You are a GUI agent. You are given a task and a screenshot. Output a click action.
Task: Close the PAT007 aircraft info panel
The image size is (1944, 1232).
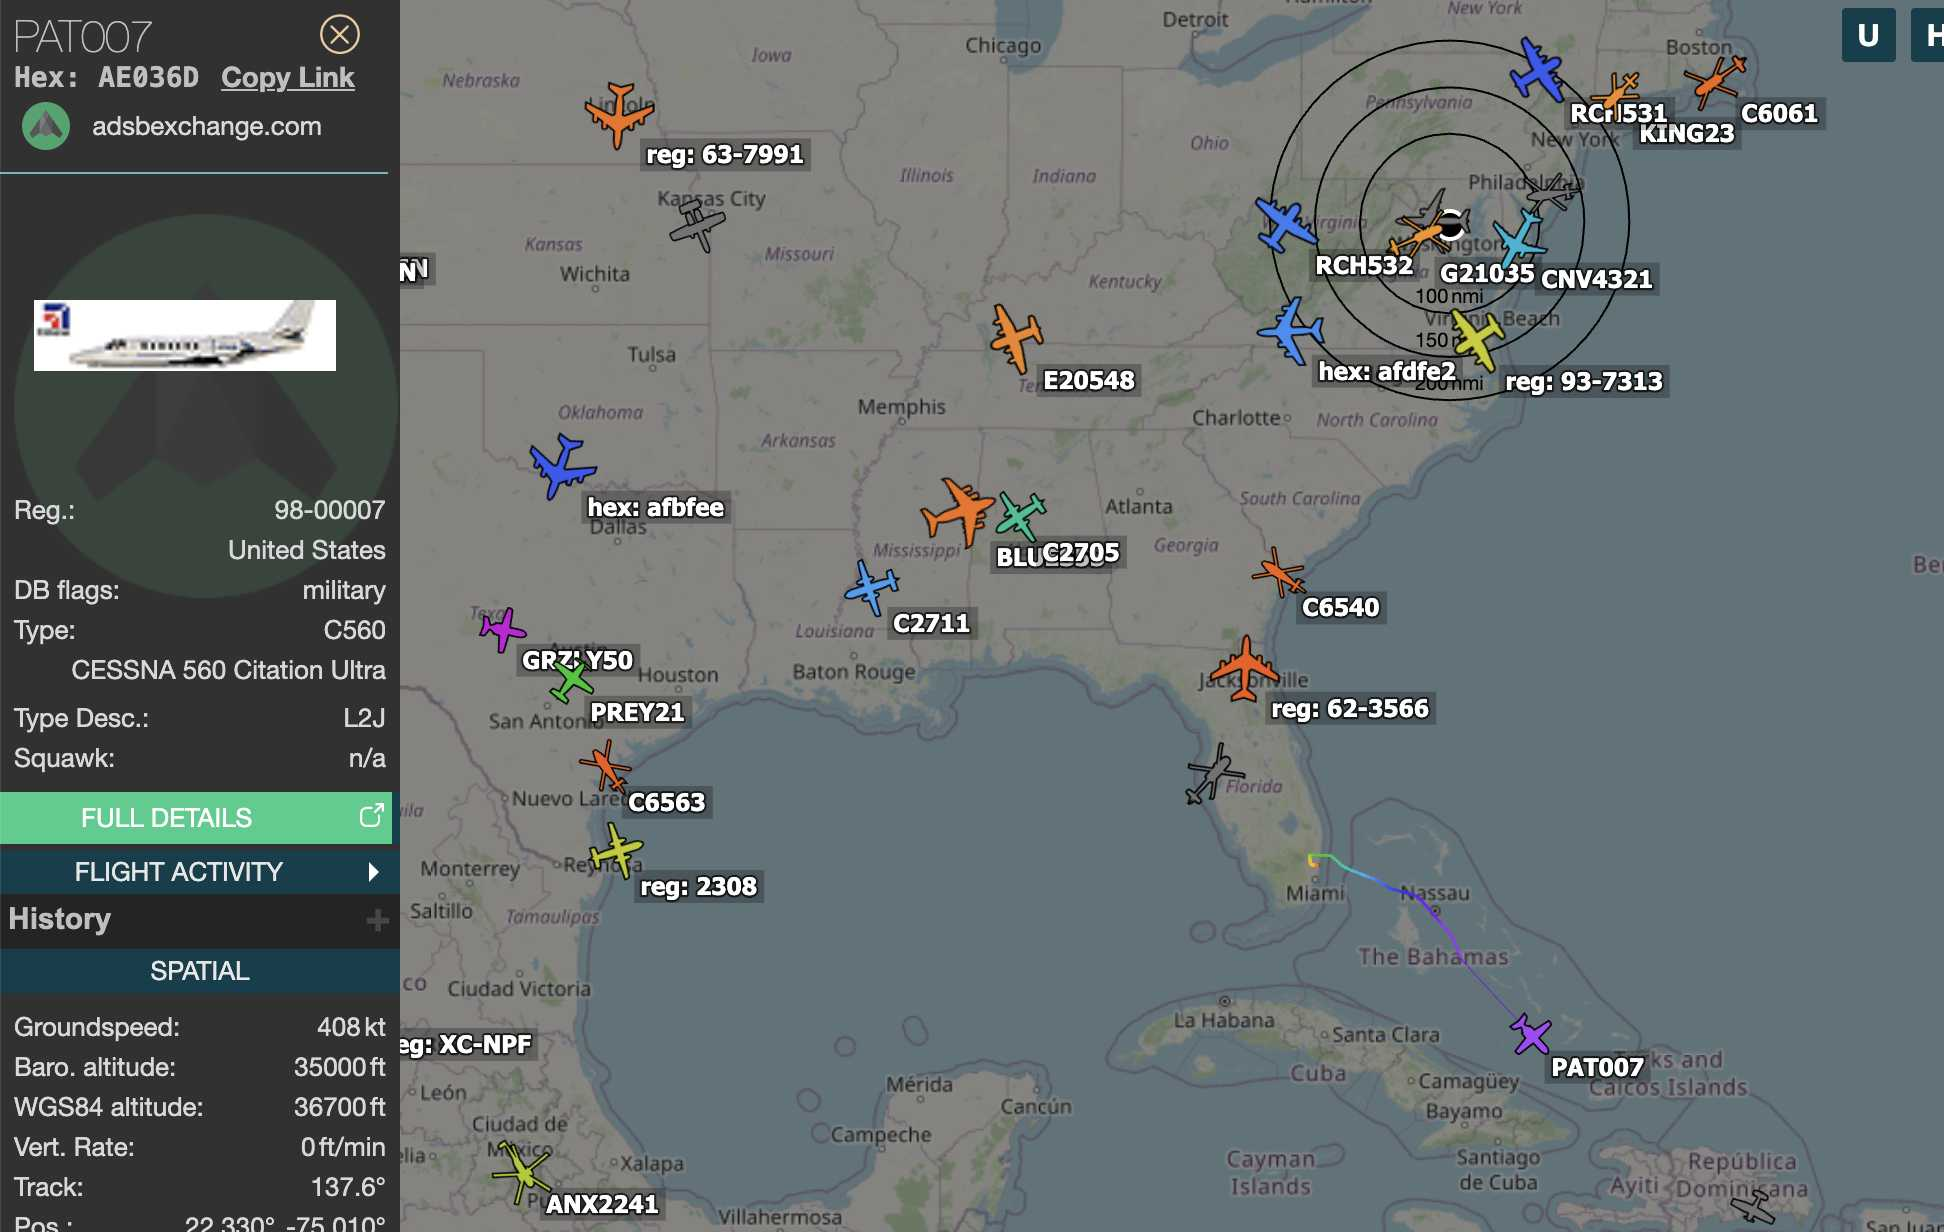(340, 35)
